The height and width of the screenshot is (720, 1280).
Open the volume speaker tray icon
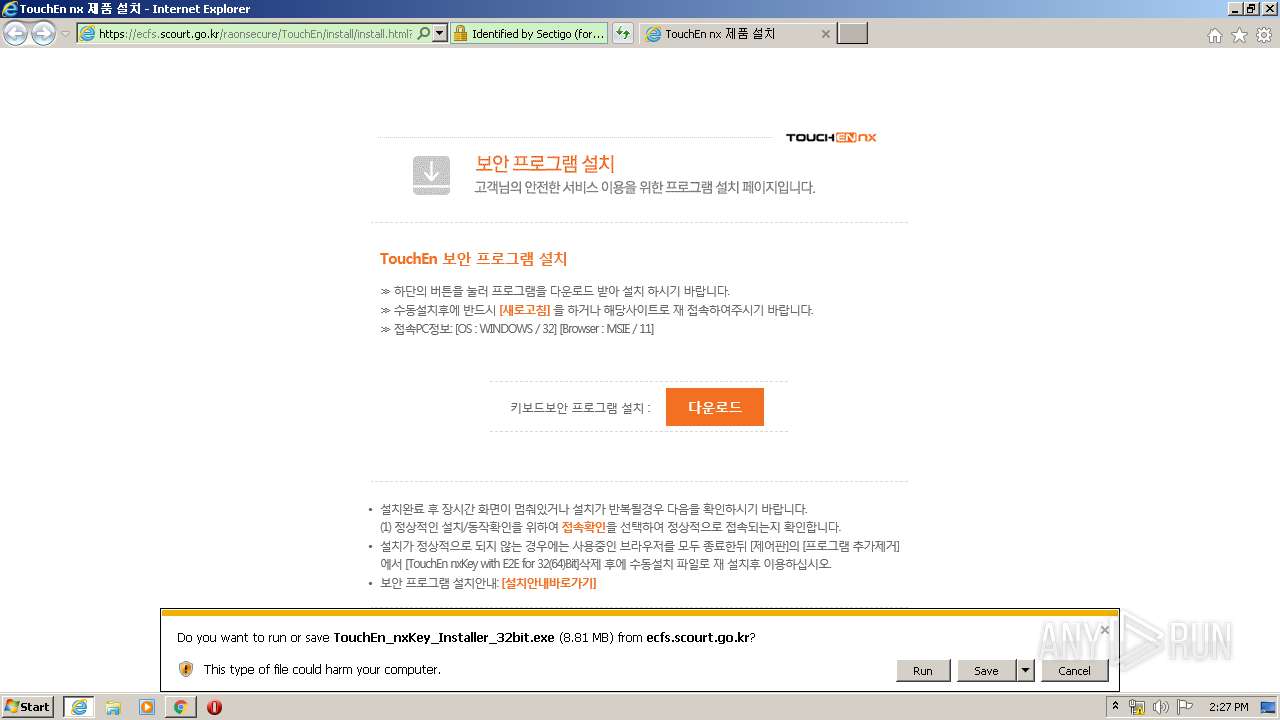tap(1162, 707)
